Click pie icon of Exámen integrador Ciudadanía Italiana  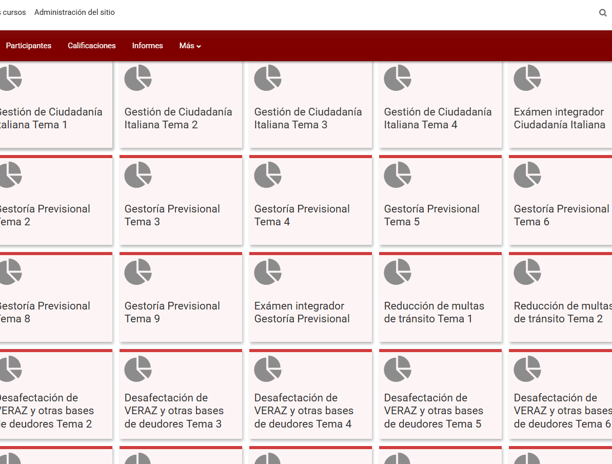(x=527, y=78)
